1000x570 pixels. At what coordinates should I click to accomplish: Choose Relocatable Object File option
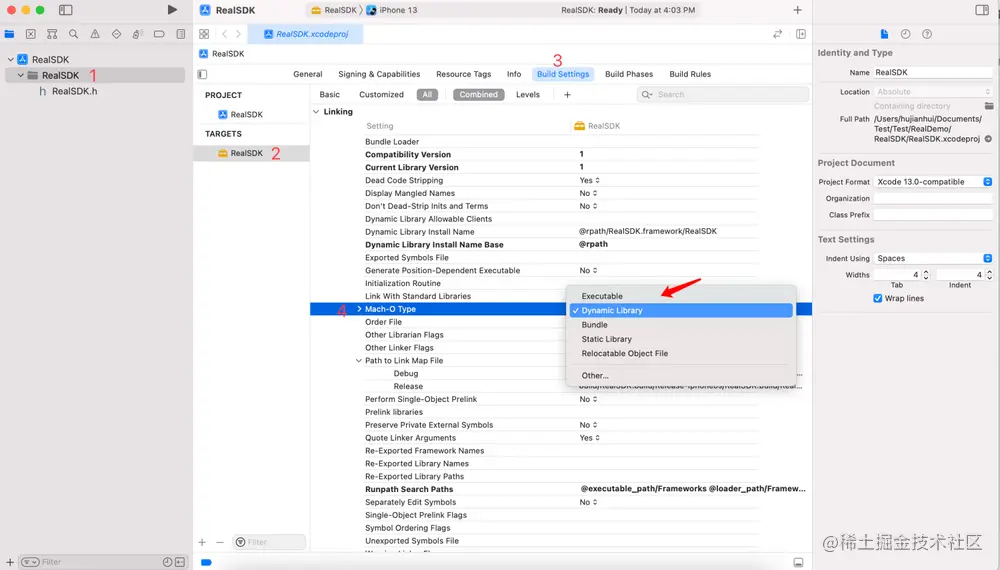click(680, 353)
